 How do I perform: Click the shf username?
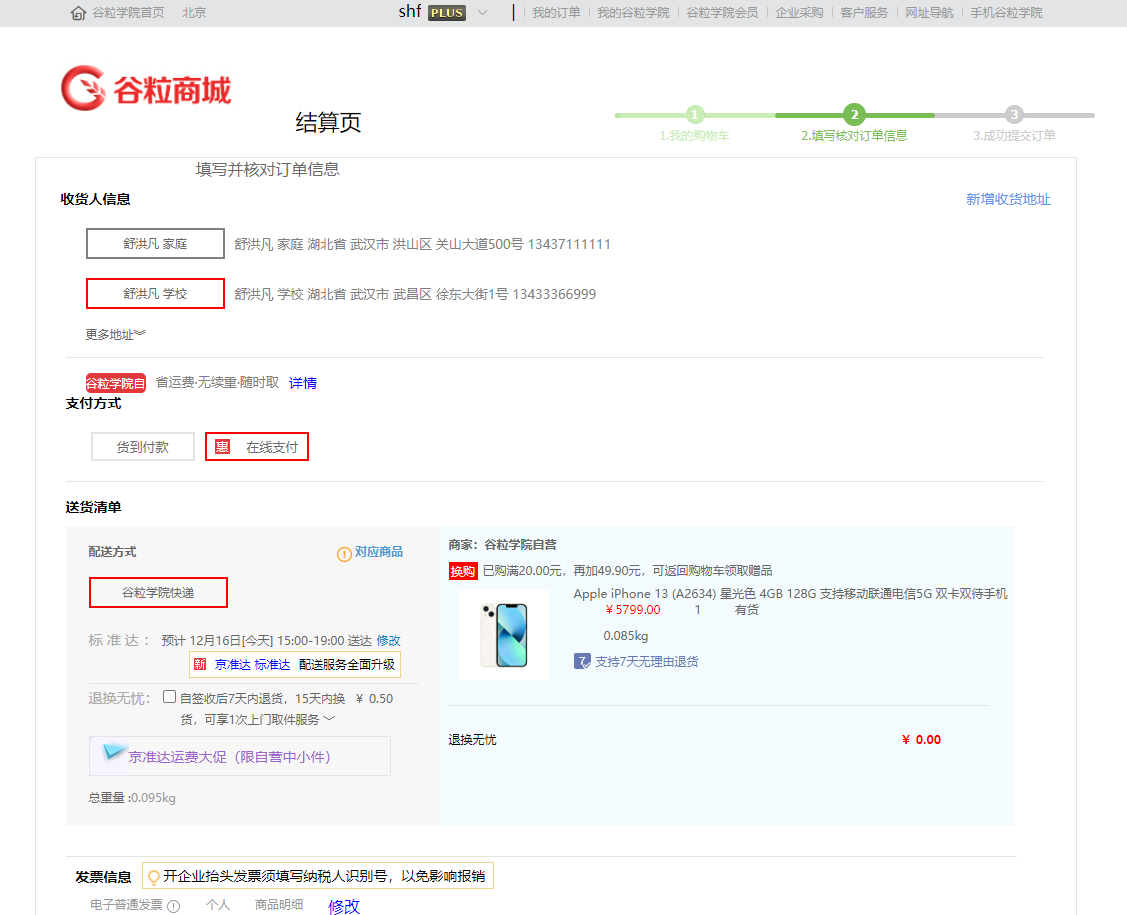coord(410,12)
